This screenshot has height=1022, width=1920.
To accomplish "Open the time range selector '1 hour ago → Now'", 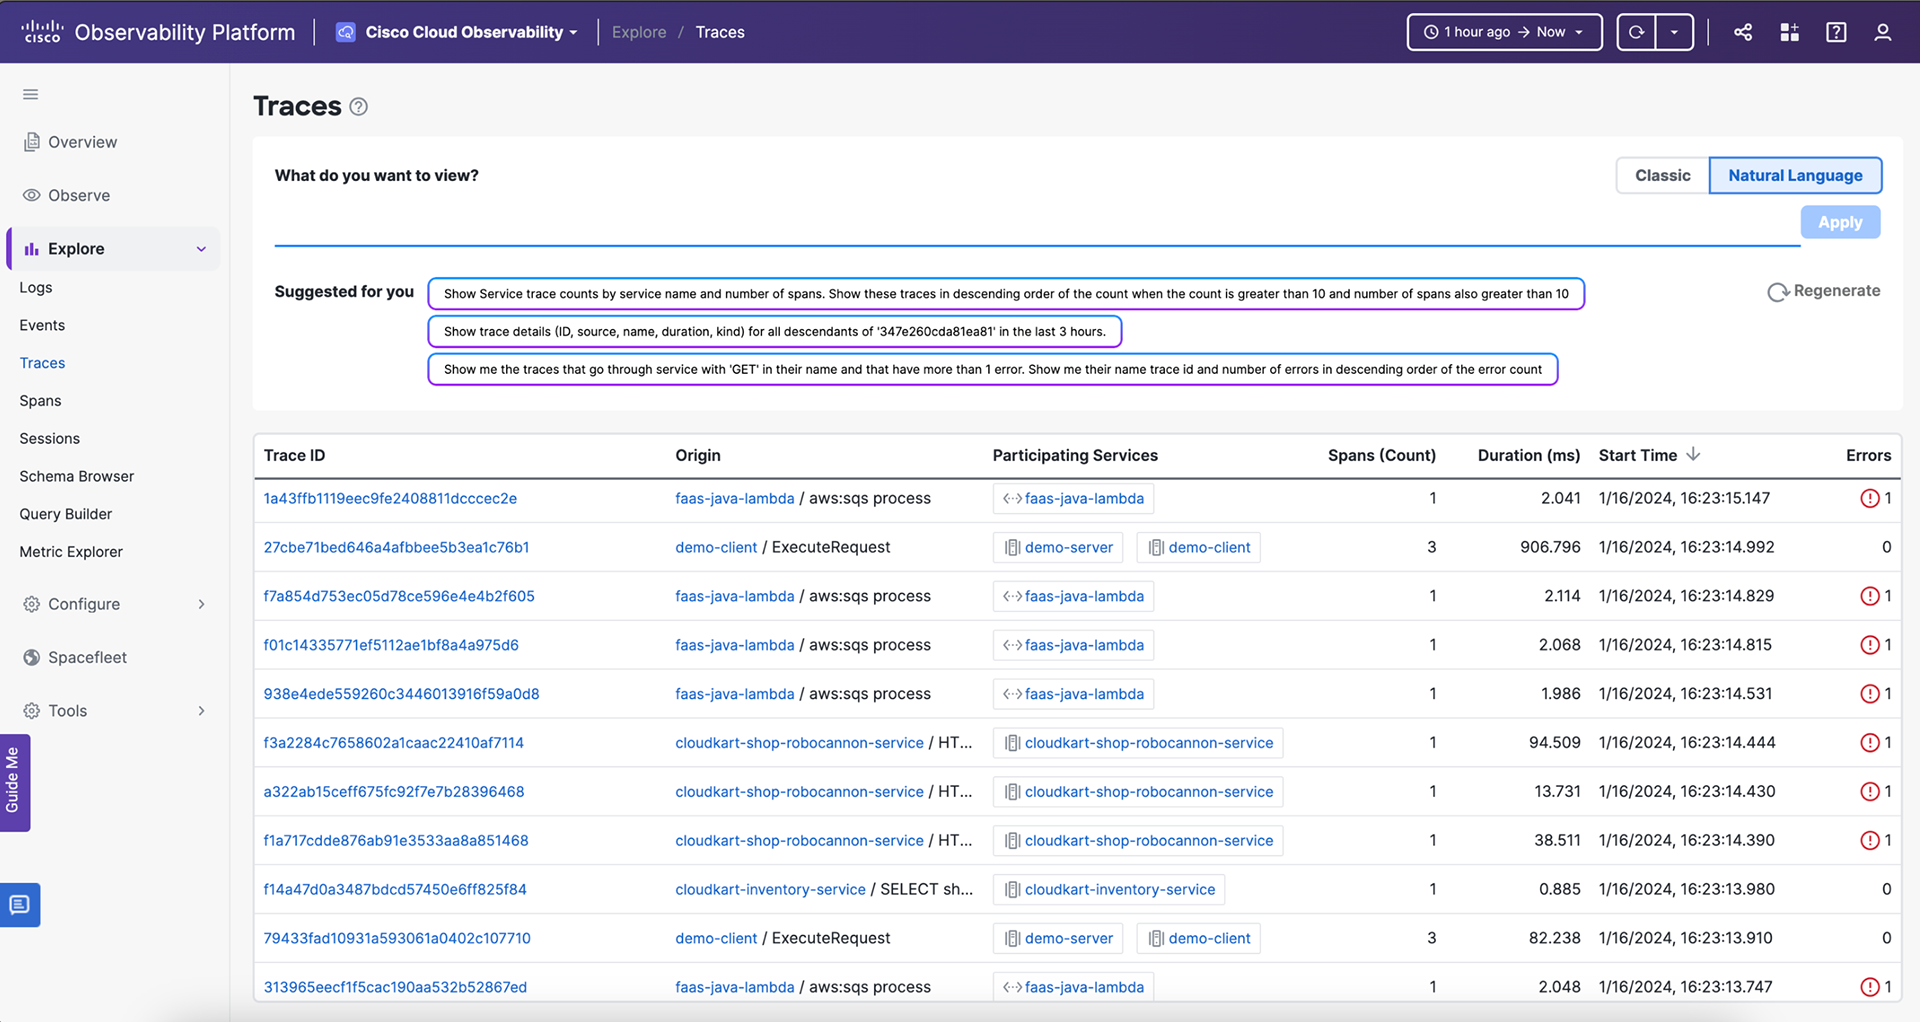I will 1504,32.
